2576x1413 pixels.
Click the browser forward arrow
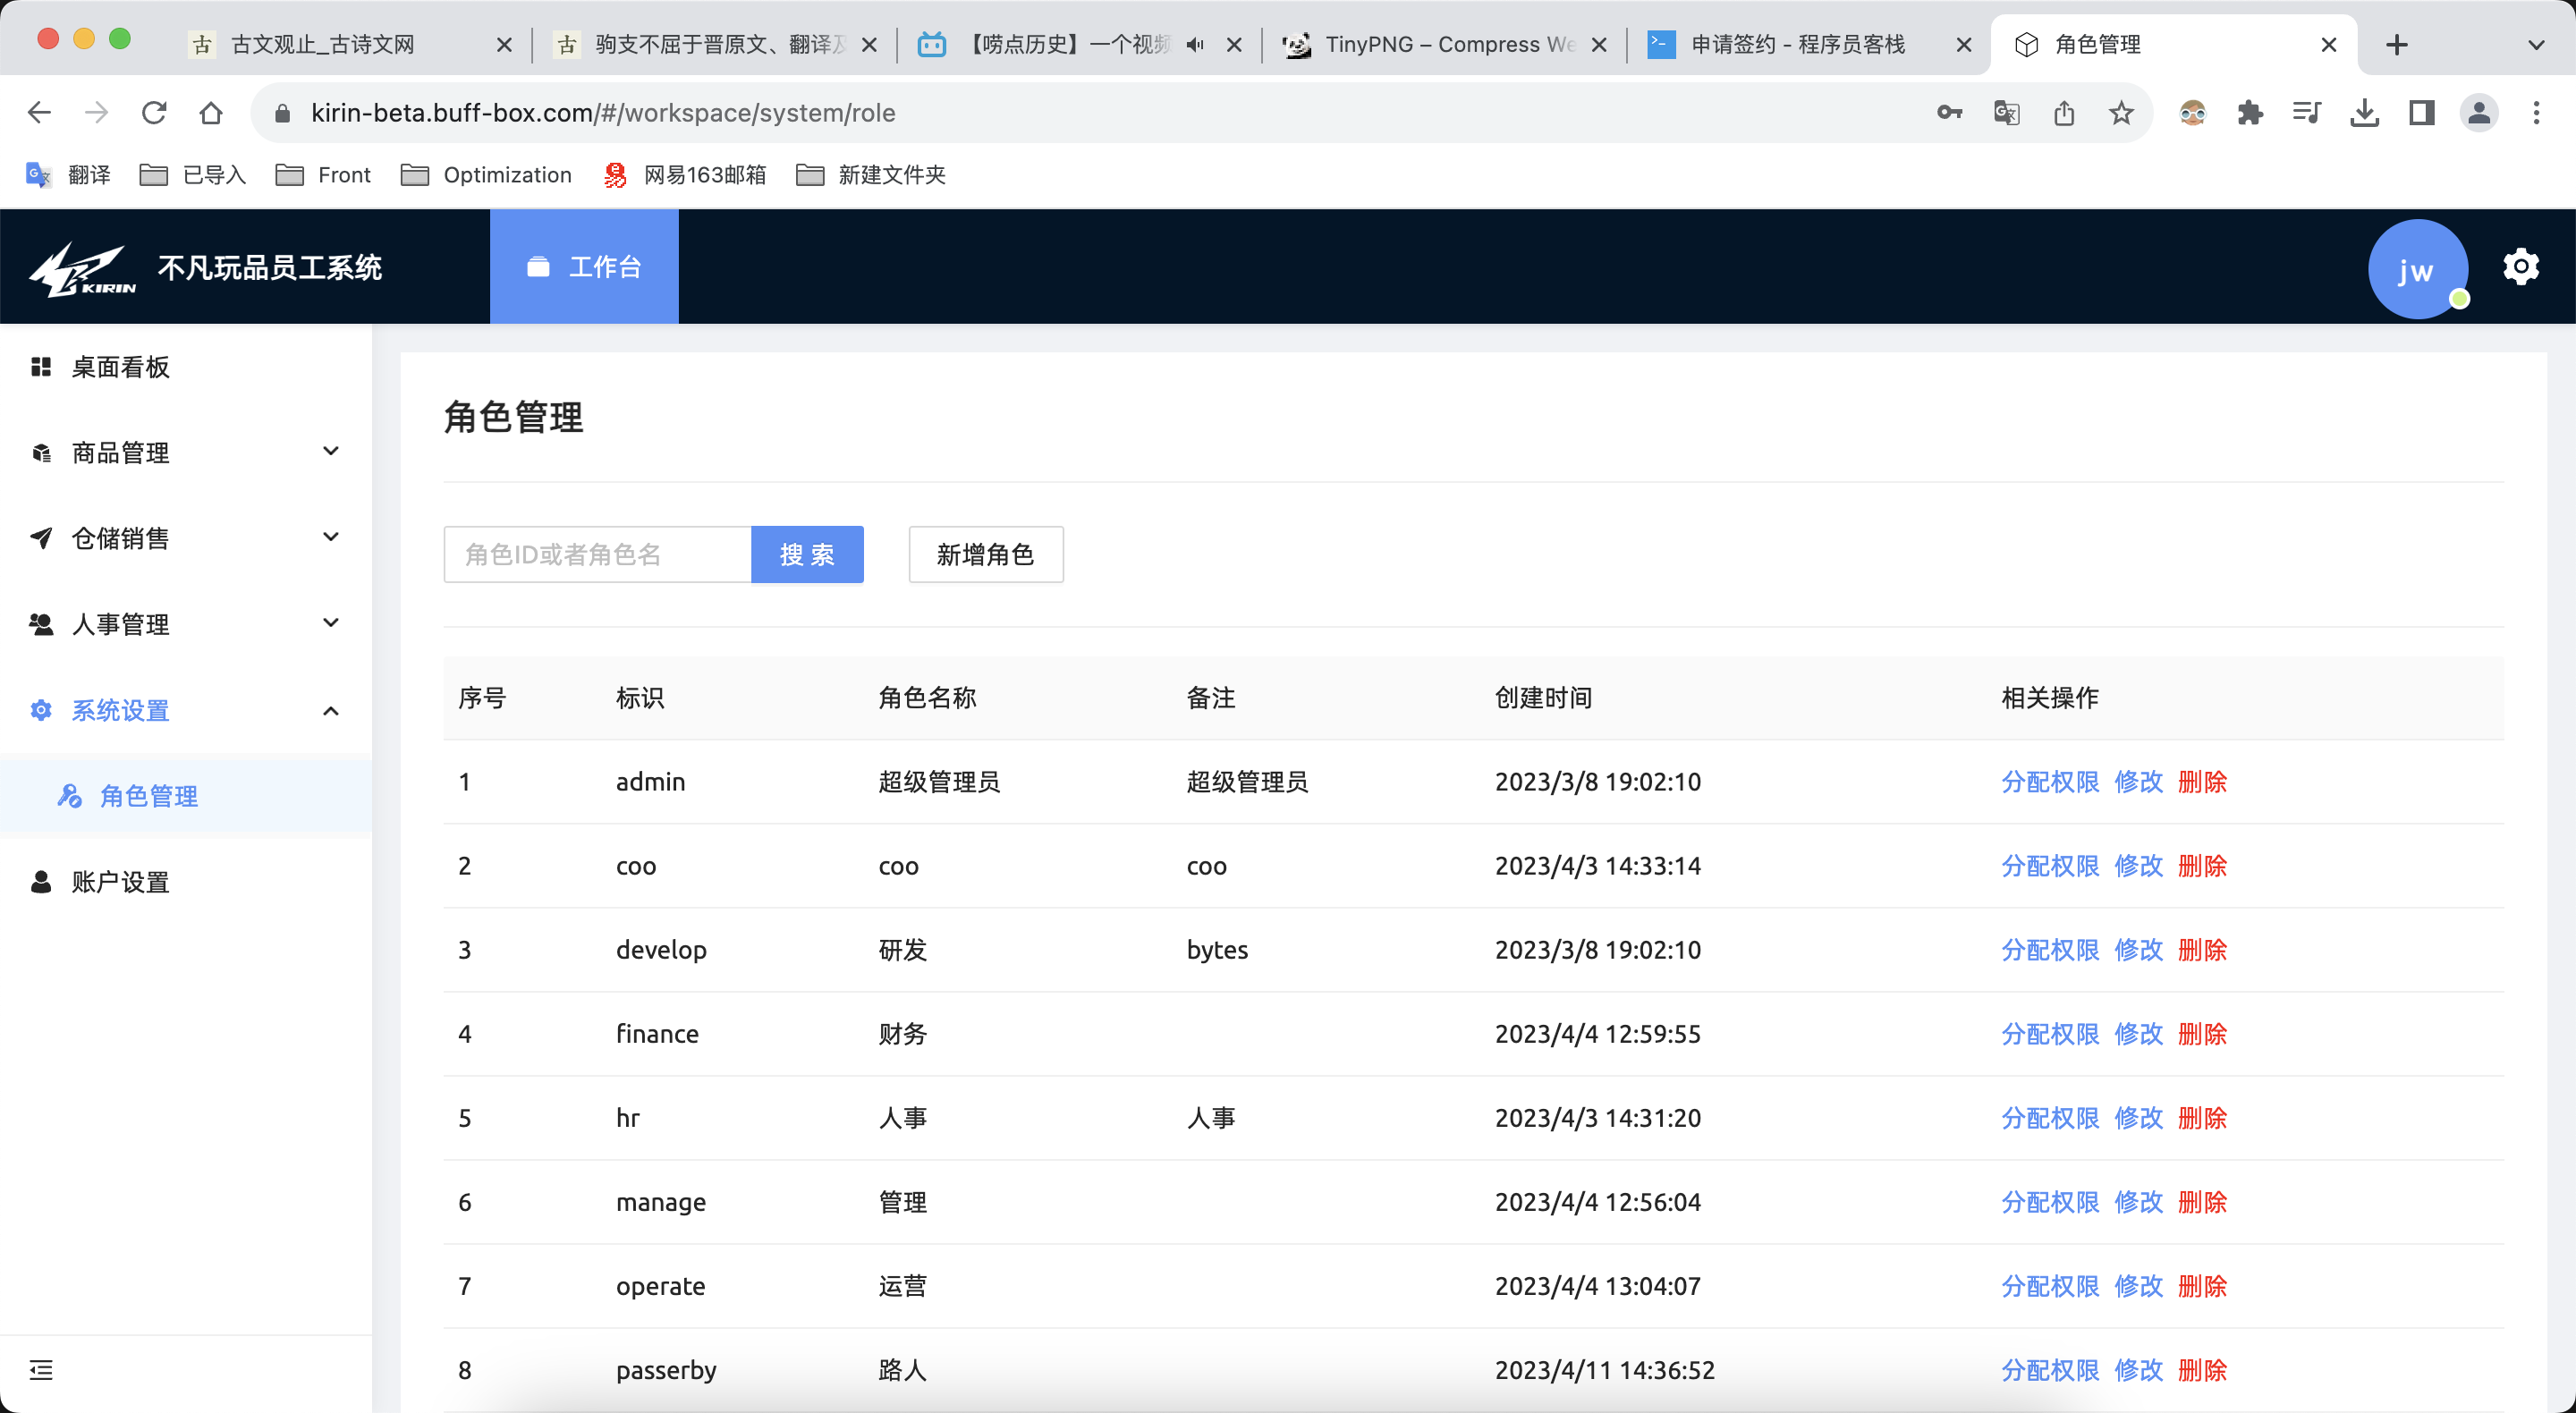click(x=96, y=112)
